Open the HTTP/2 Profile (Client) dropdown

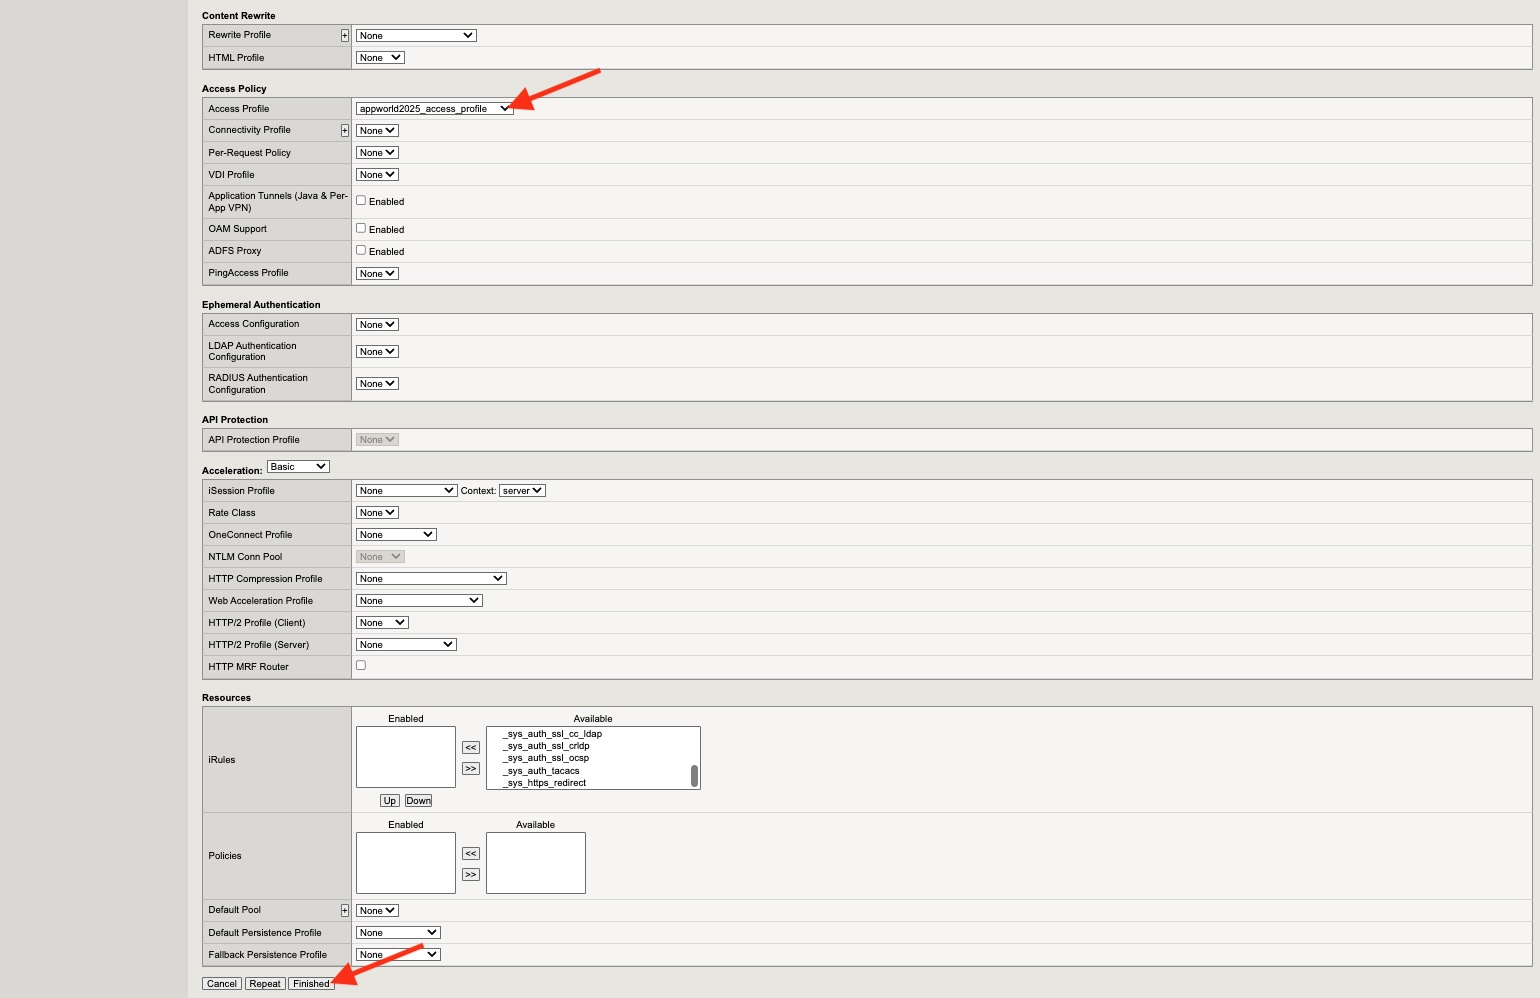pos(382,623)
